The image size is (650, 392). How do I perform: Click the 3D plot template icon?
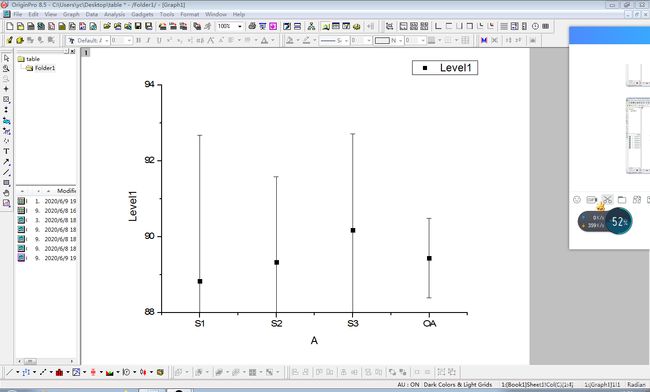(160, 372)
